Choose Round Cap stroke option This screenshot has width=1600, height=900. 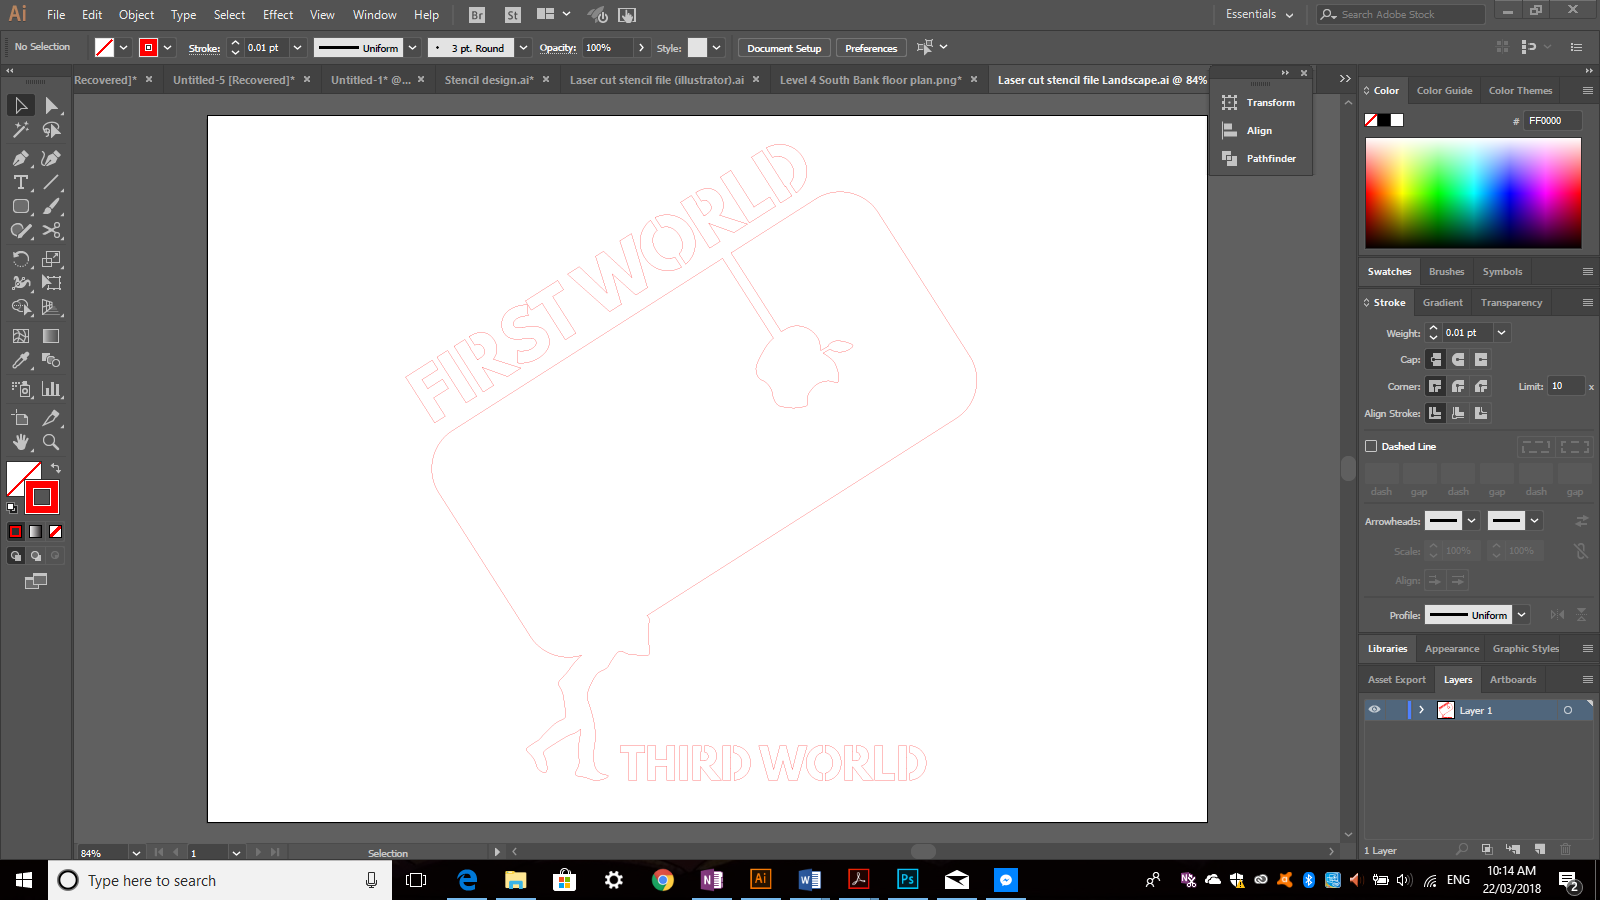[1458, 359]
